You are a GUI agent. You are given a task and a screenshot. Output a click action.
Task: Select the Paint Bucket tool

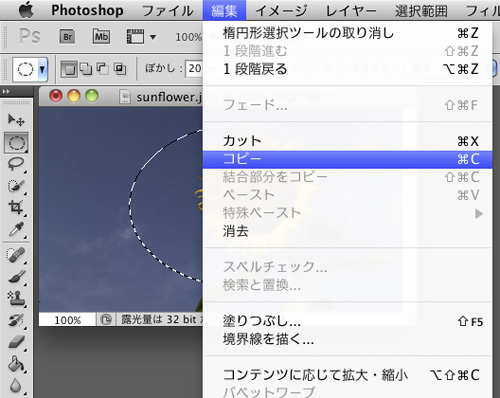click(x=16, y=364)
